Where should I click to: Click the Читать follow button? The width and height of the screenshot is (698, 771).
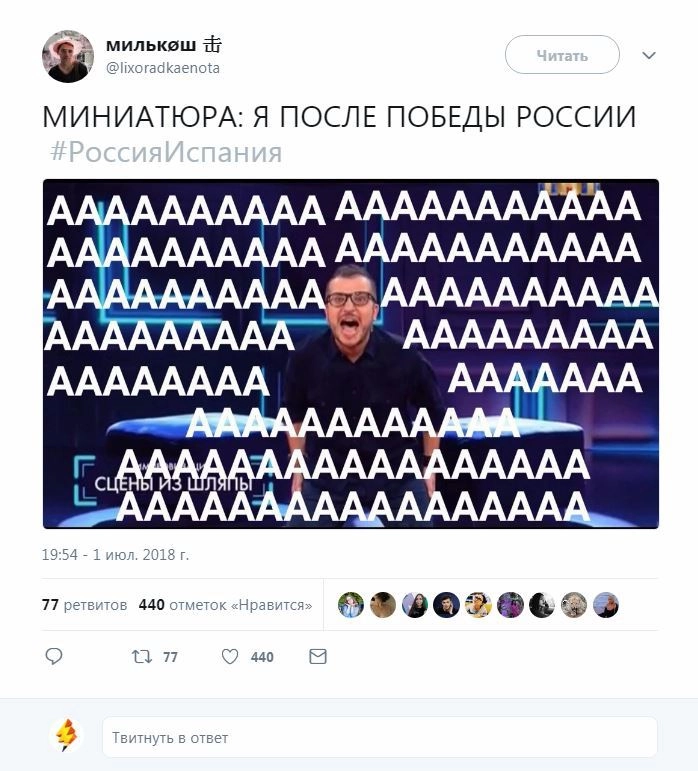(562, 56)
